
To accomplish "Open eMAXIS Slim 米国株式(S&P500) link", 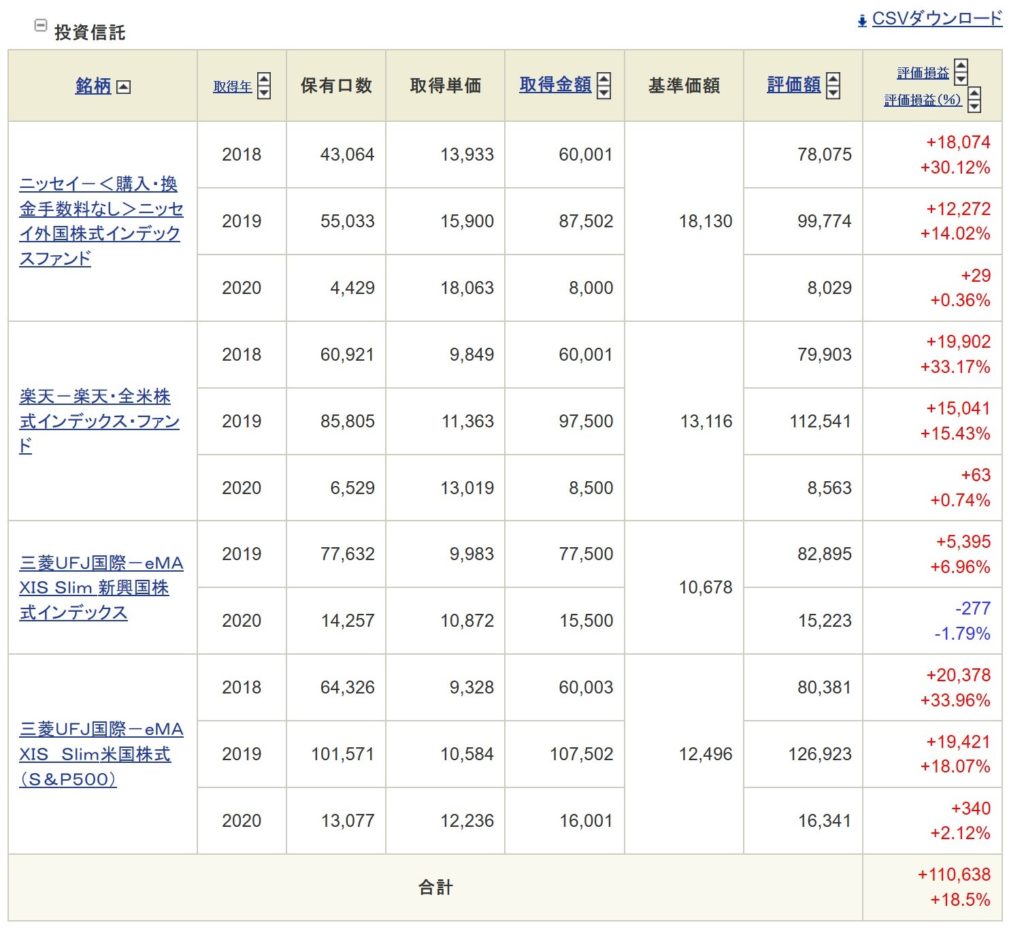I will 101,754.
